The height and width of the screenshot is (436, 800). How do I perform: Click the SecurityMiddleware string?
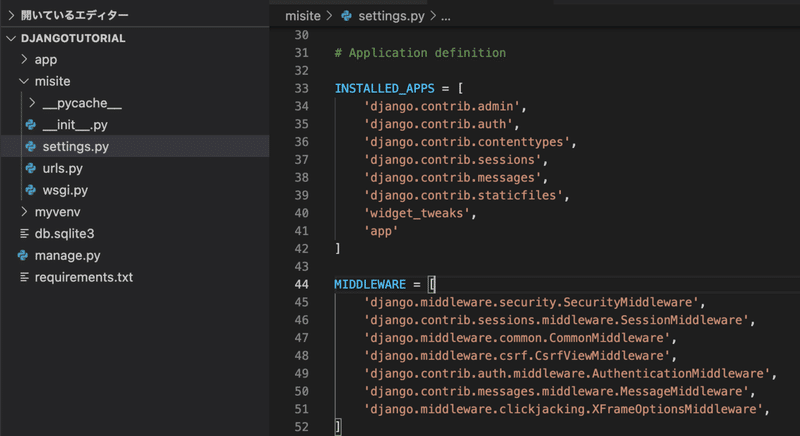531,302
